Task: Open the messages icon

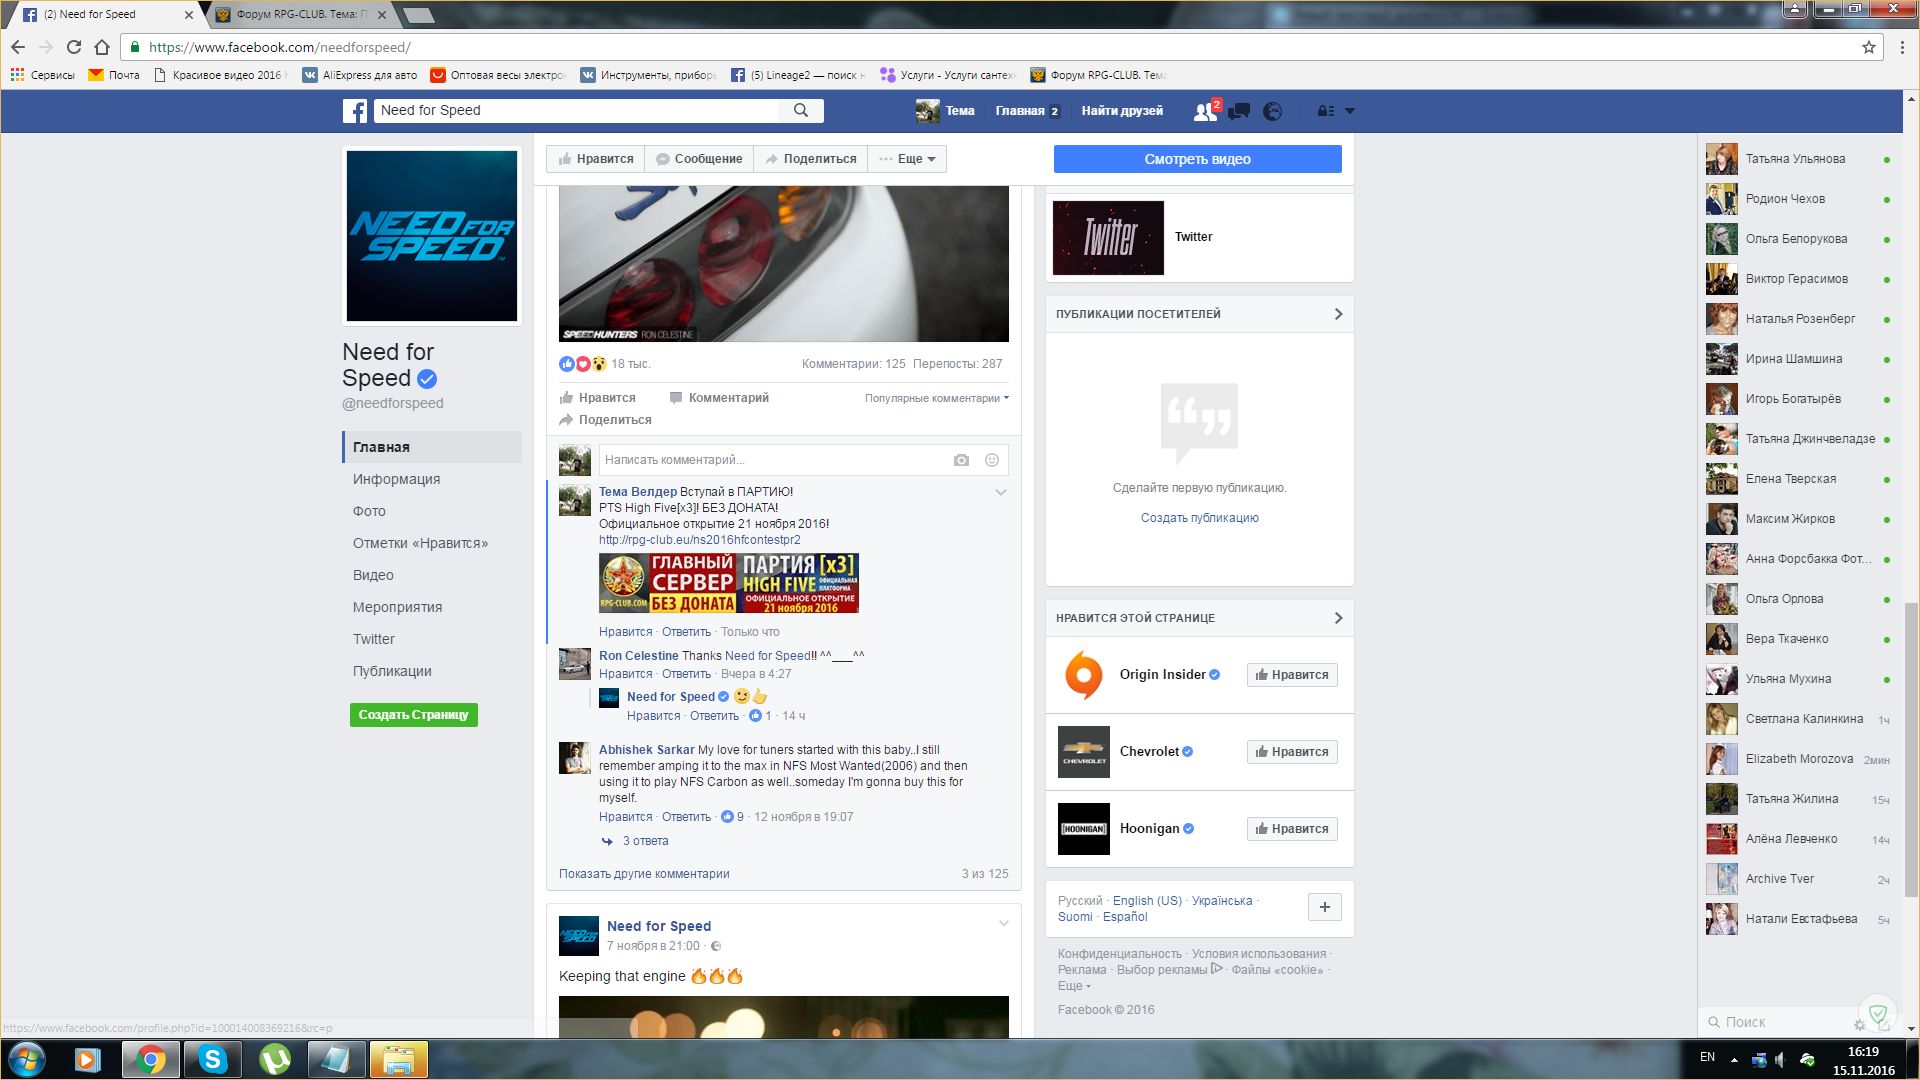Action: pos(1239,111)
